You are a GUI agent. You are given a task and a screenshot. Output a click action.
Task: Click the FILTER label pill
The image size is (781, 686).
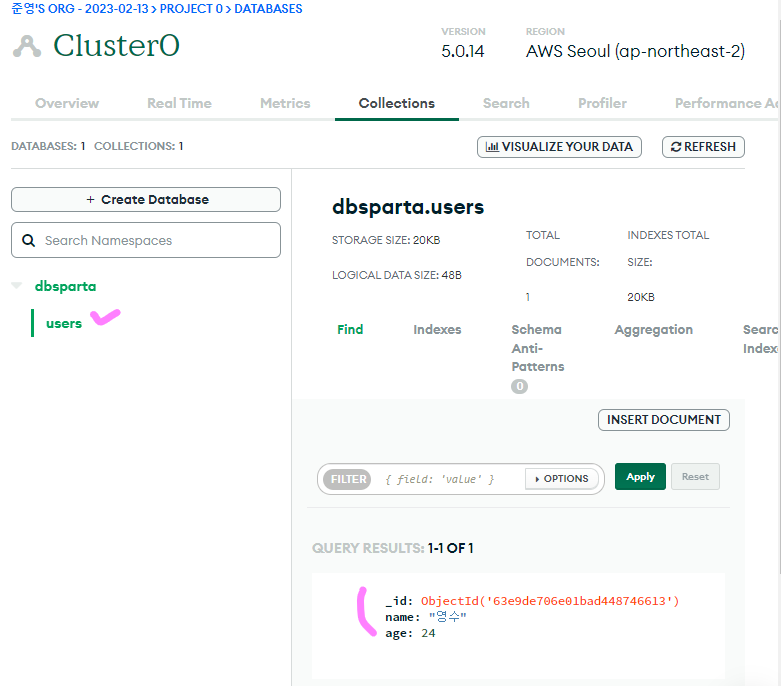coord(348,479)
